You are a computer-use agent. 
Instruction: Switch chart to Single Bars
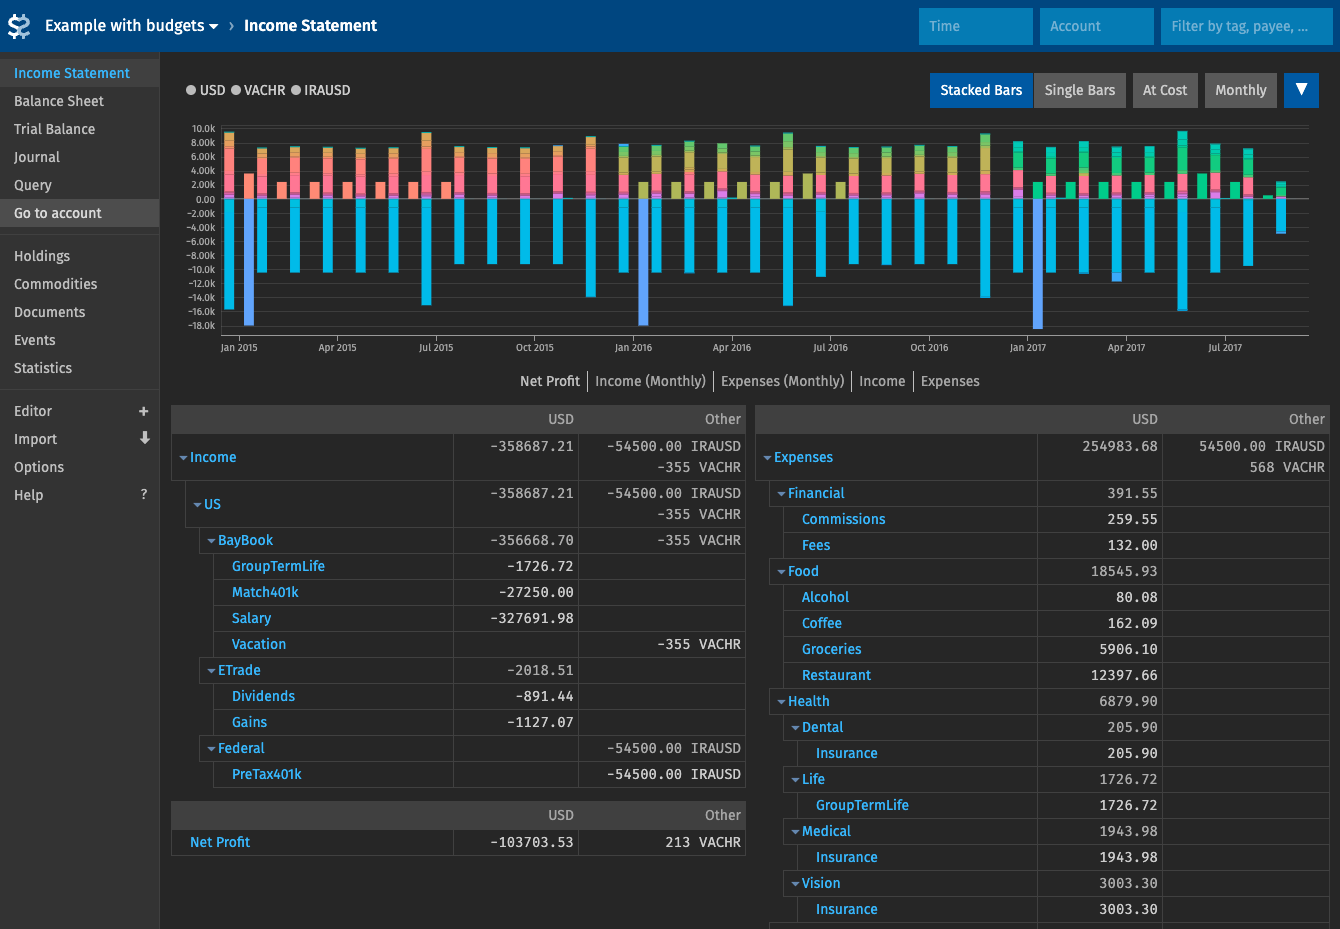tap(1080, 90)
